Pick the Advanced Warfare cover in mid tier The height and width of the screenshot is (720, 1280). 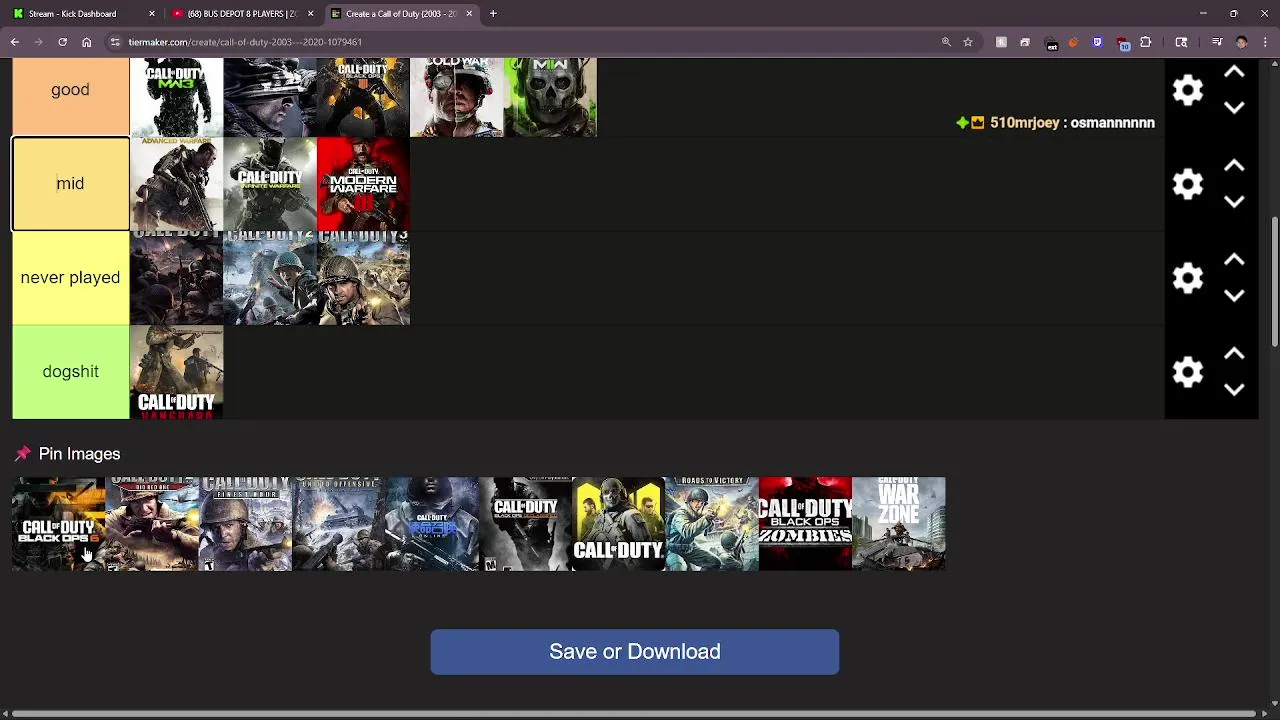coord(176,184)
